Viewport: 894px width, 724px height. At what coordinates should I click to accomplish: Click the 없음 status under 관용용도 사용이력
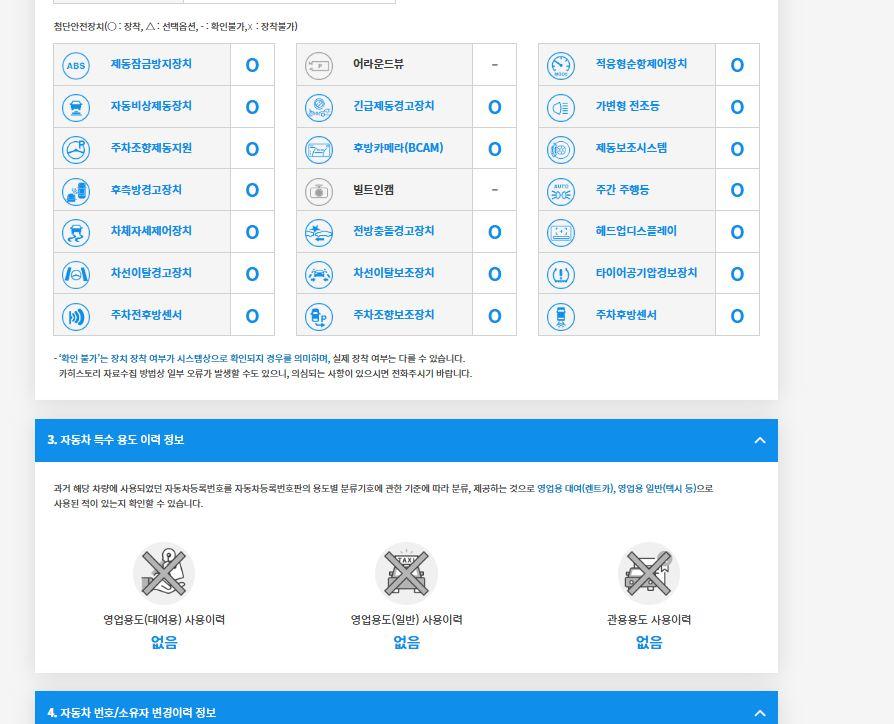(x=649, y=643)
